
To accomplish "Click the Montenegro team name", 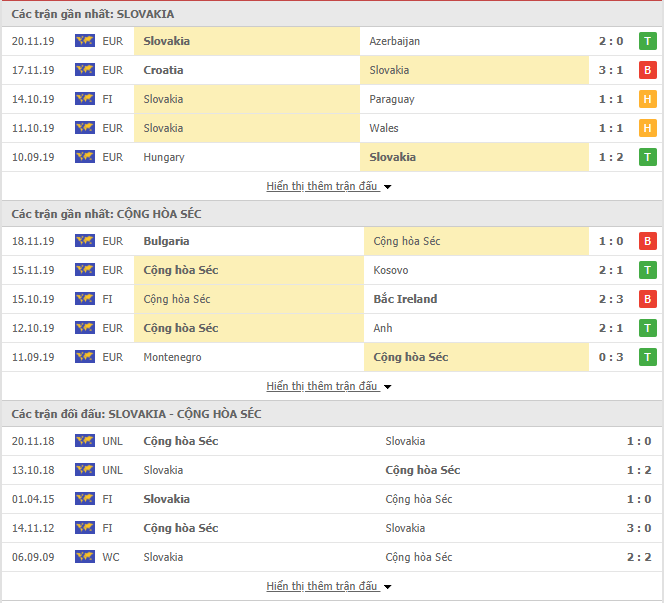I will 172,357.
